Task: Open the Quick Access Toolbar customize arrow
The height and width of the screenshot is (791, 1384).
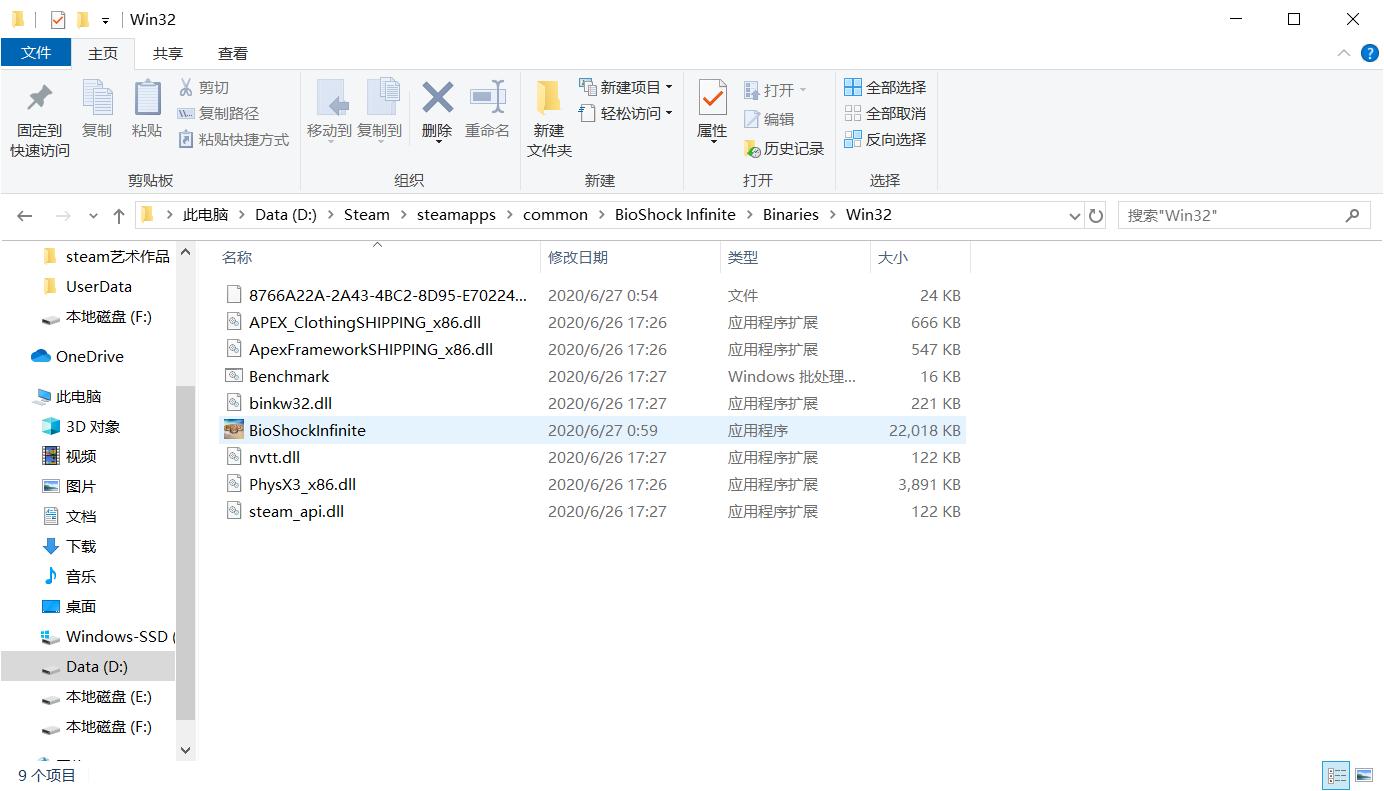Action: 105,20
